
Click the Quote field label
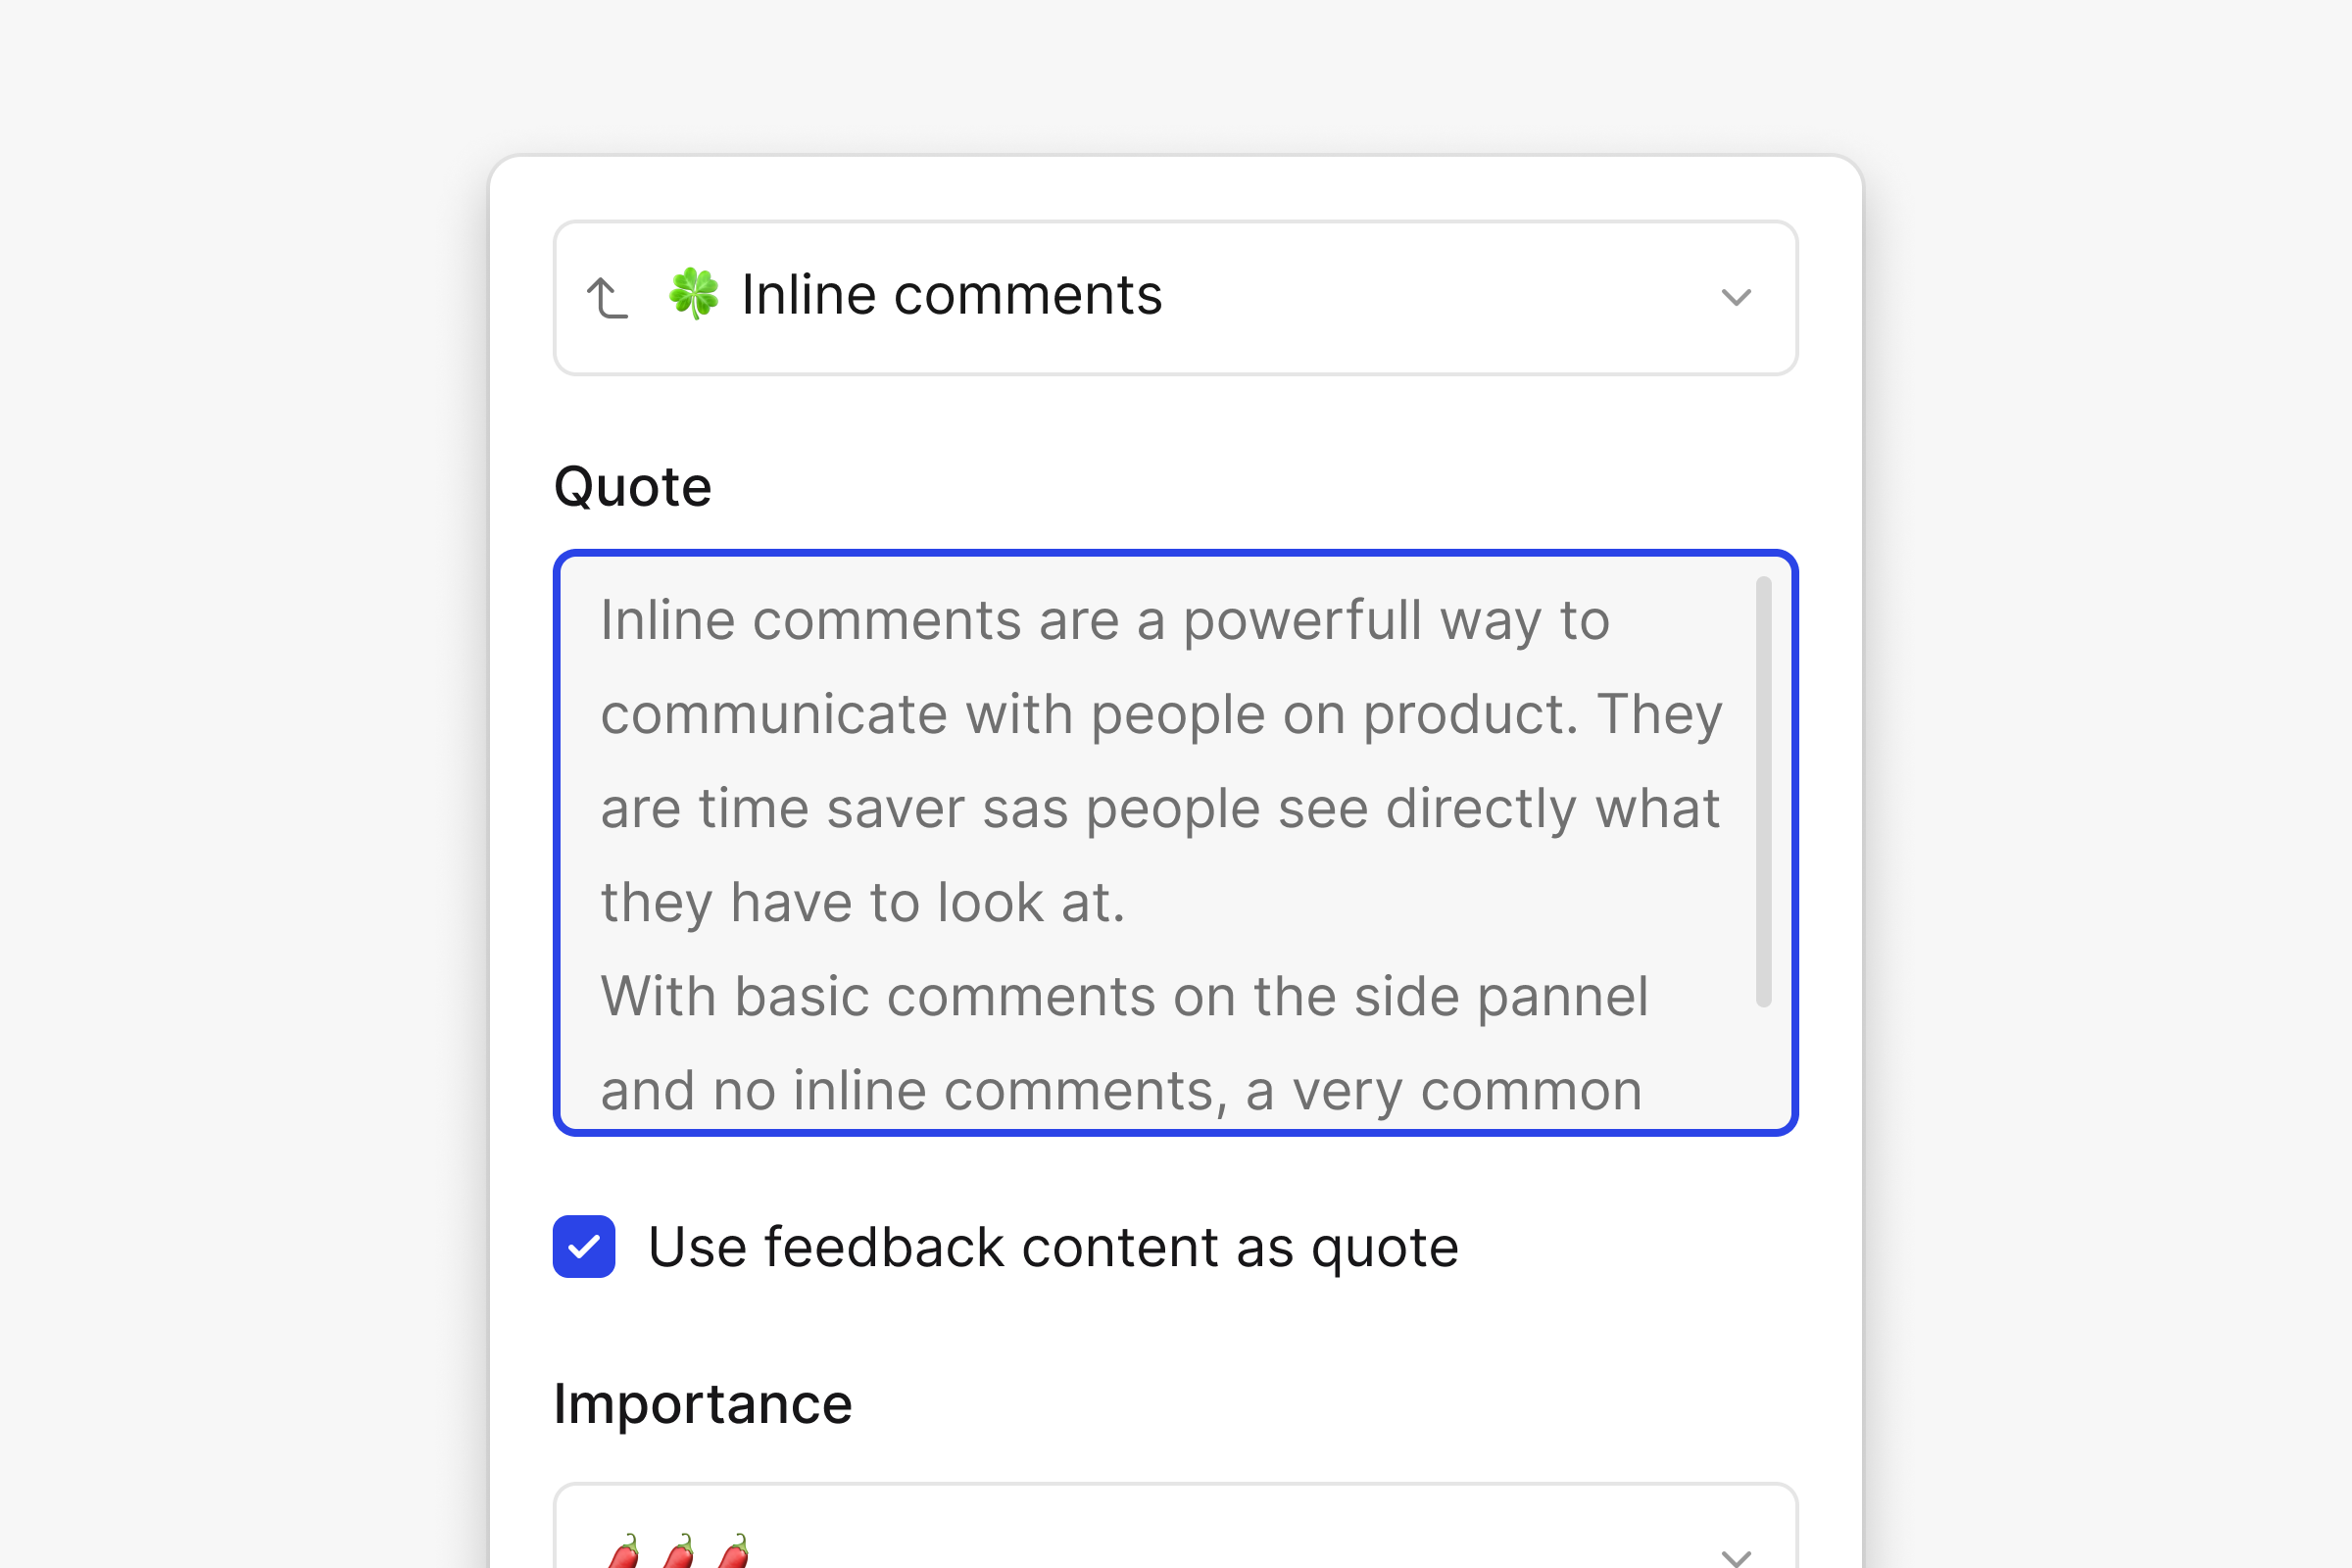pos(632,487)
